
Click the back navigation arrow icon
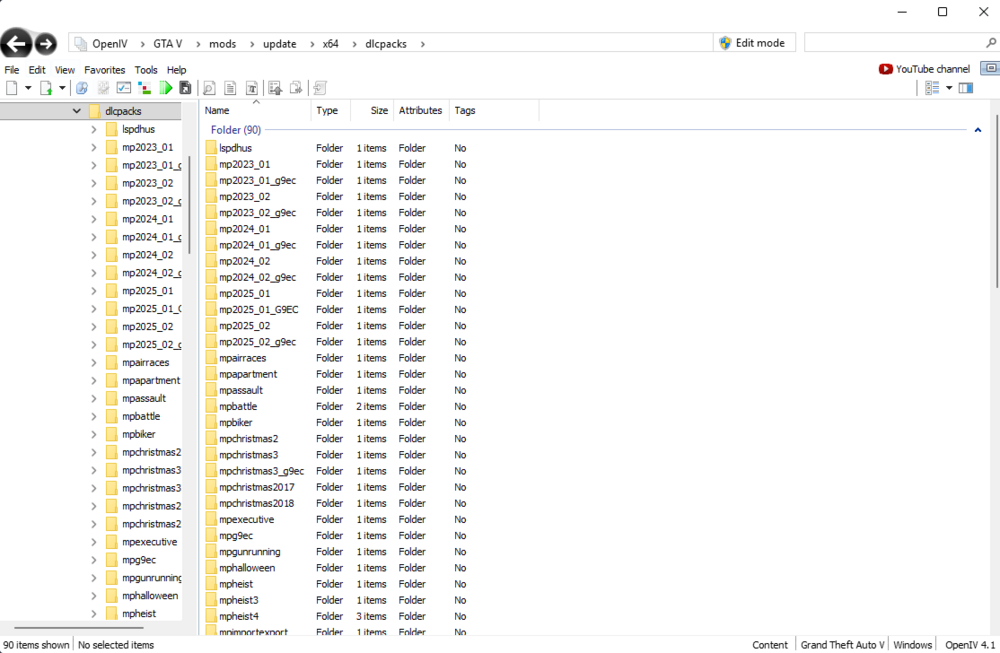[17, 43]
